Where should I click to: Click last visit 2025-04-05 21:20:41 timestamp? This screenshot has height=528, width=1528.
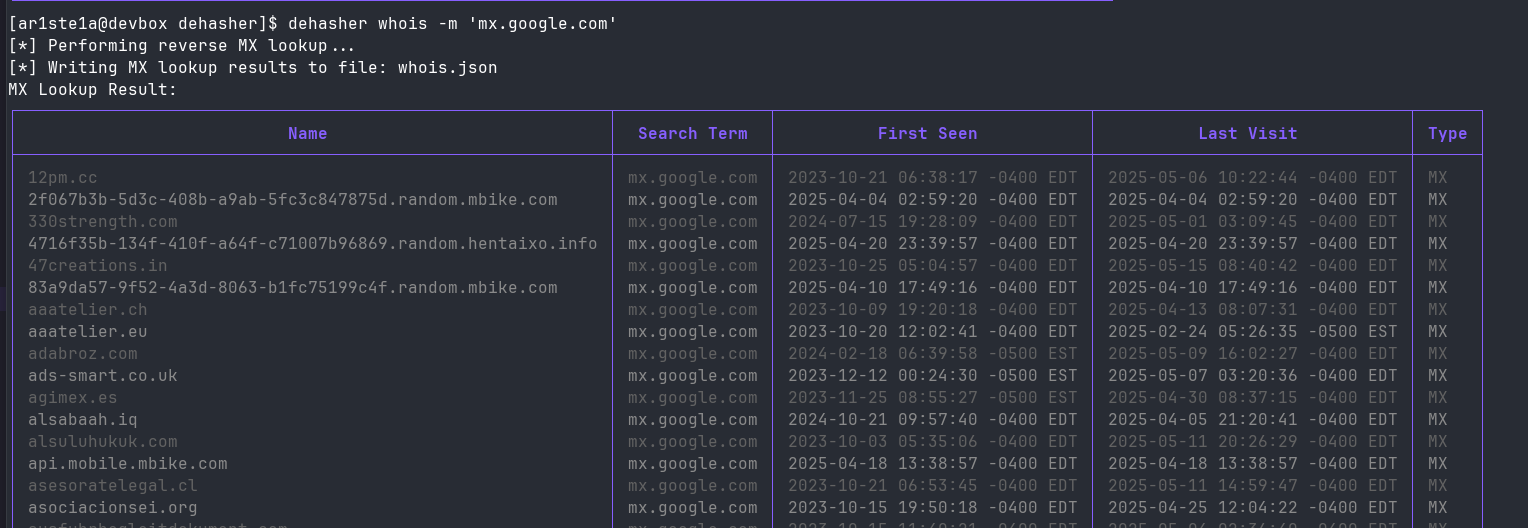[1252, 420]
